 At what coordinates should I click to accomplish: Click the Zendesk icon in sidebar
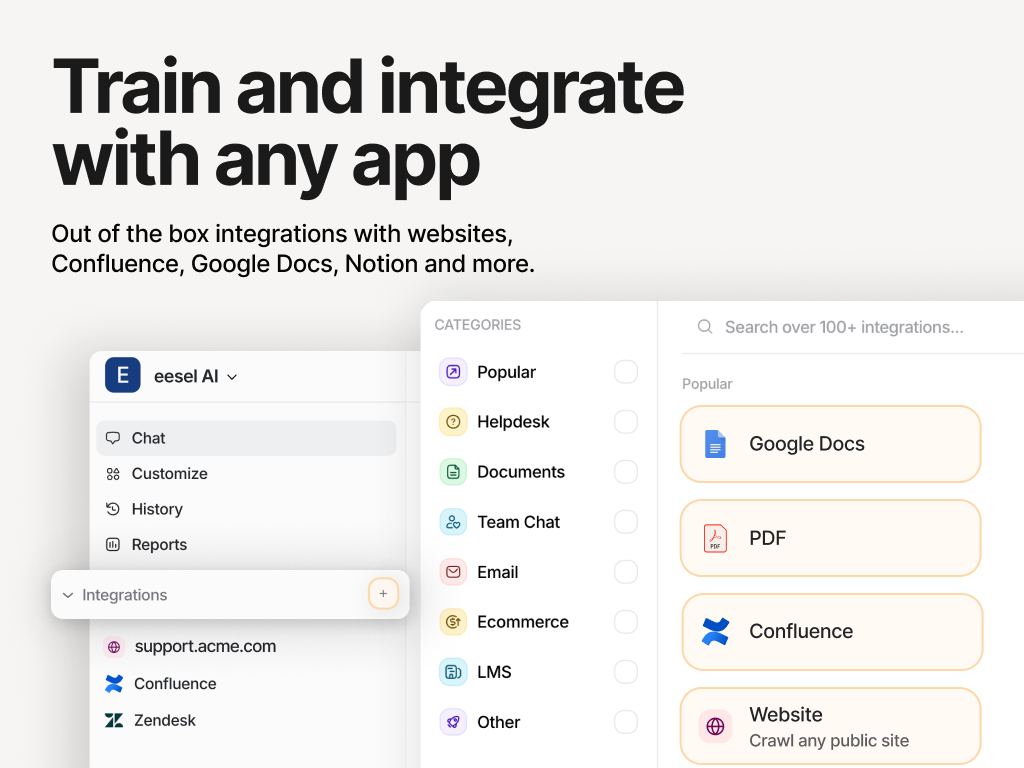click(114, 720)
